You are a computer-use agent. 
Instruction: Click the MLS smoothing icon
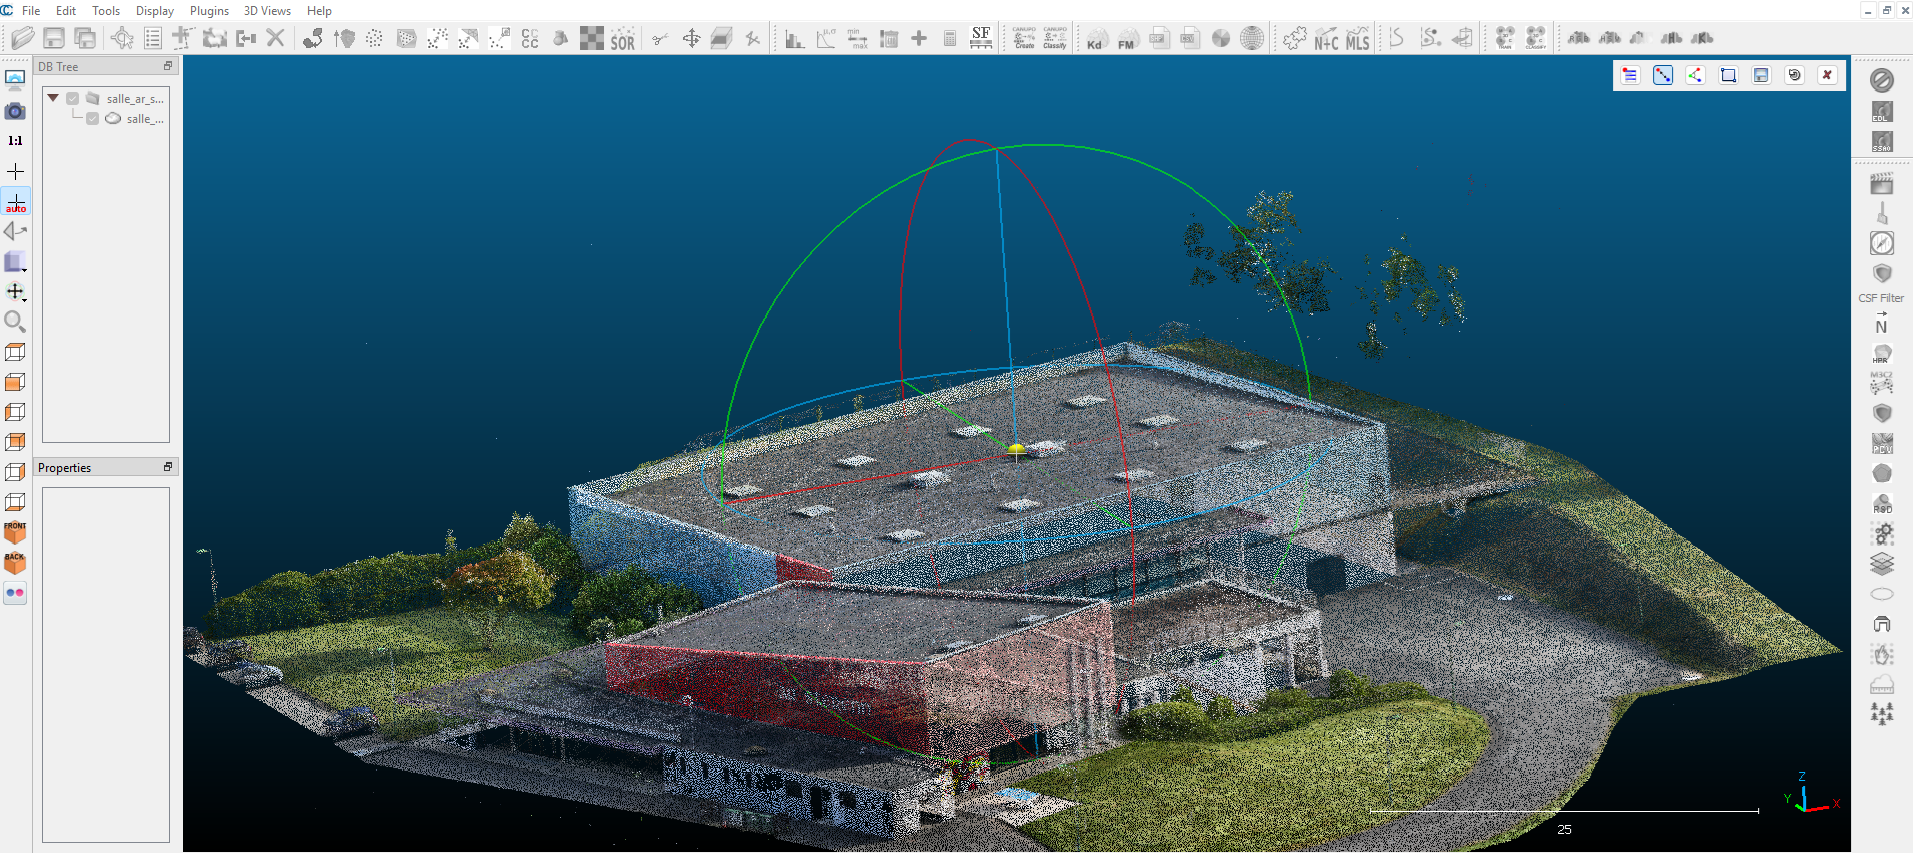coord(1357,38)
